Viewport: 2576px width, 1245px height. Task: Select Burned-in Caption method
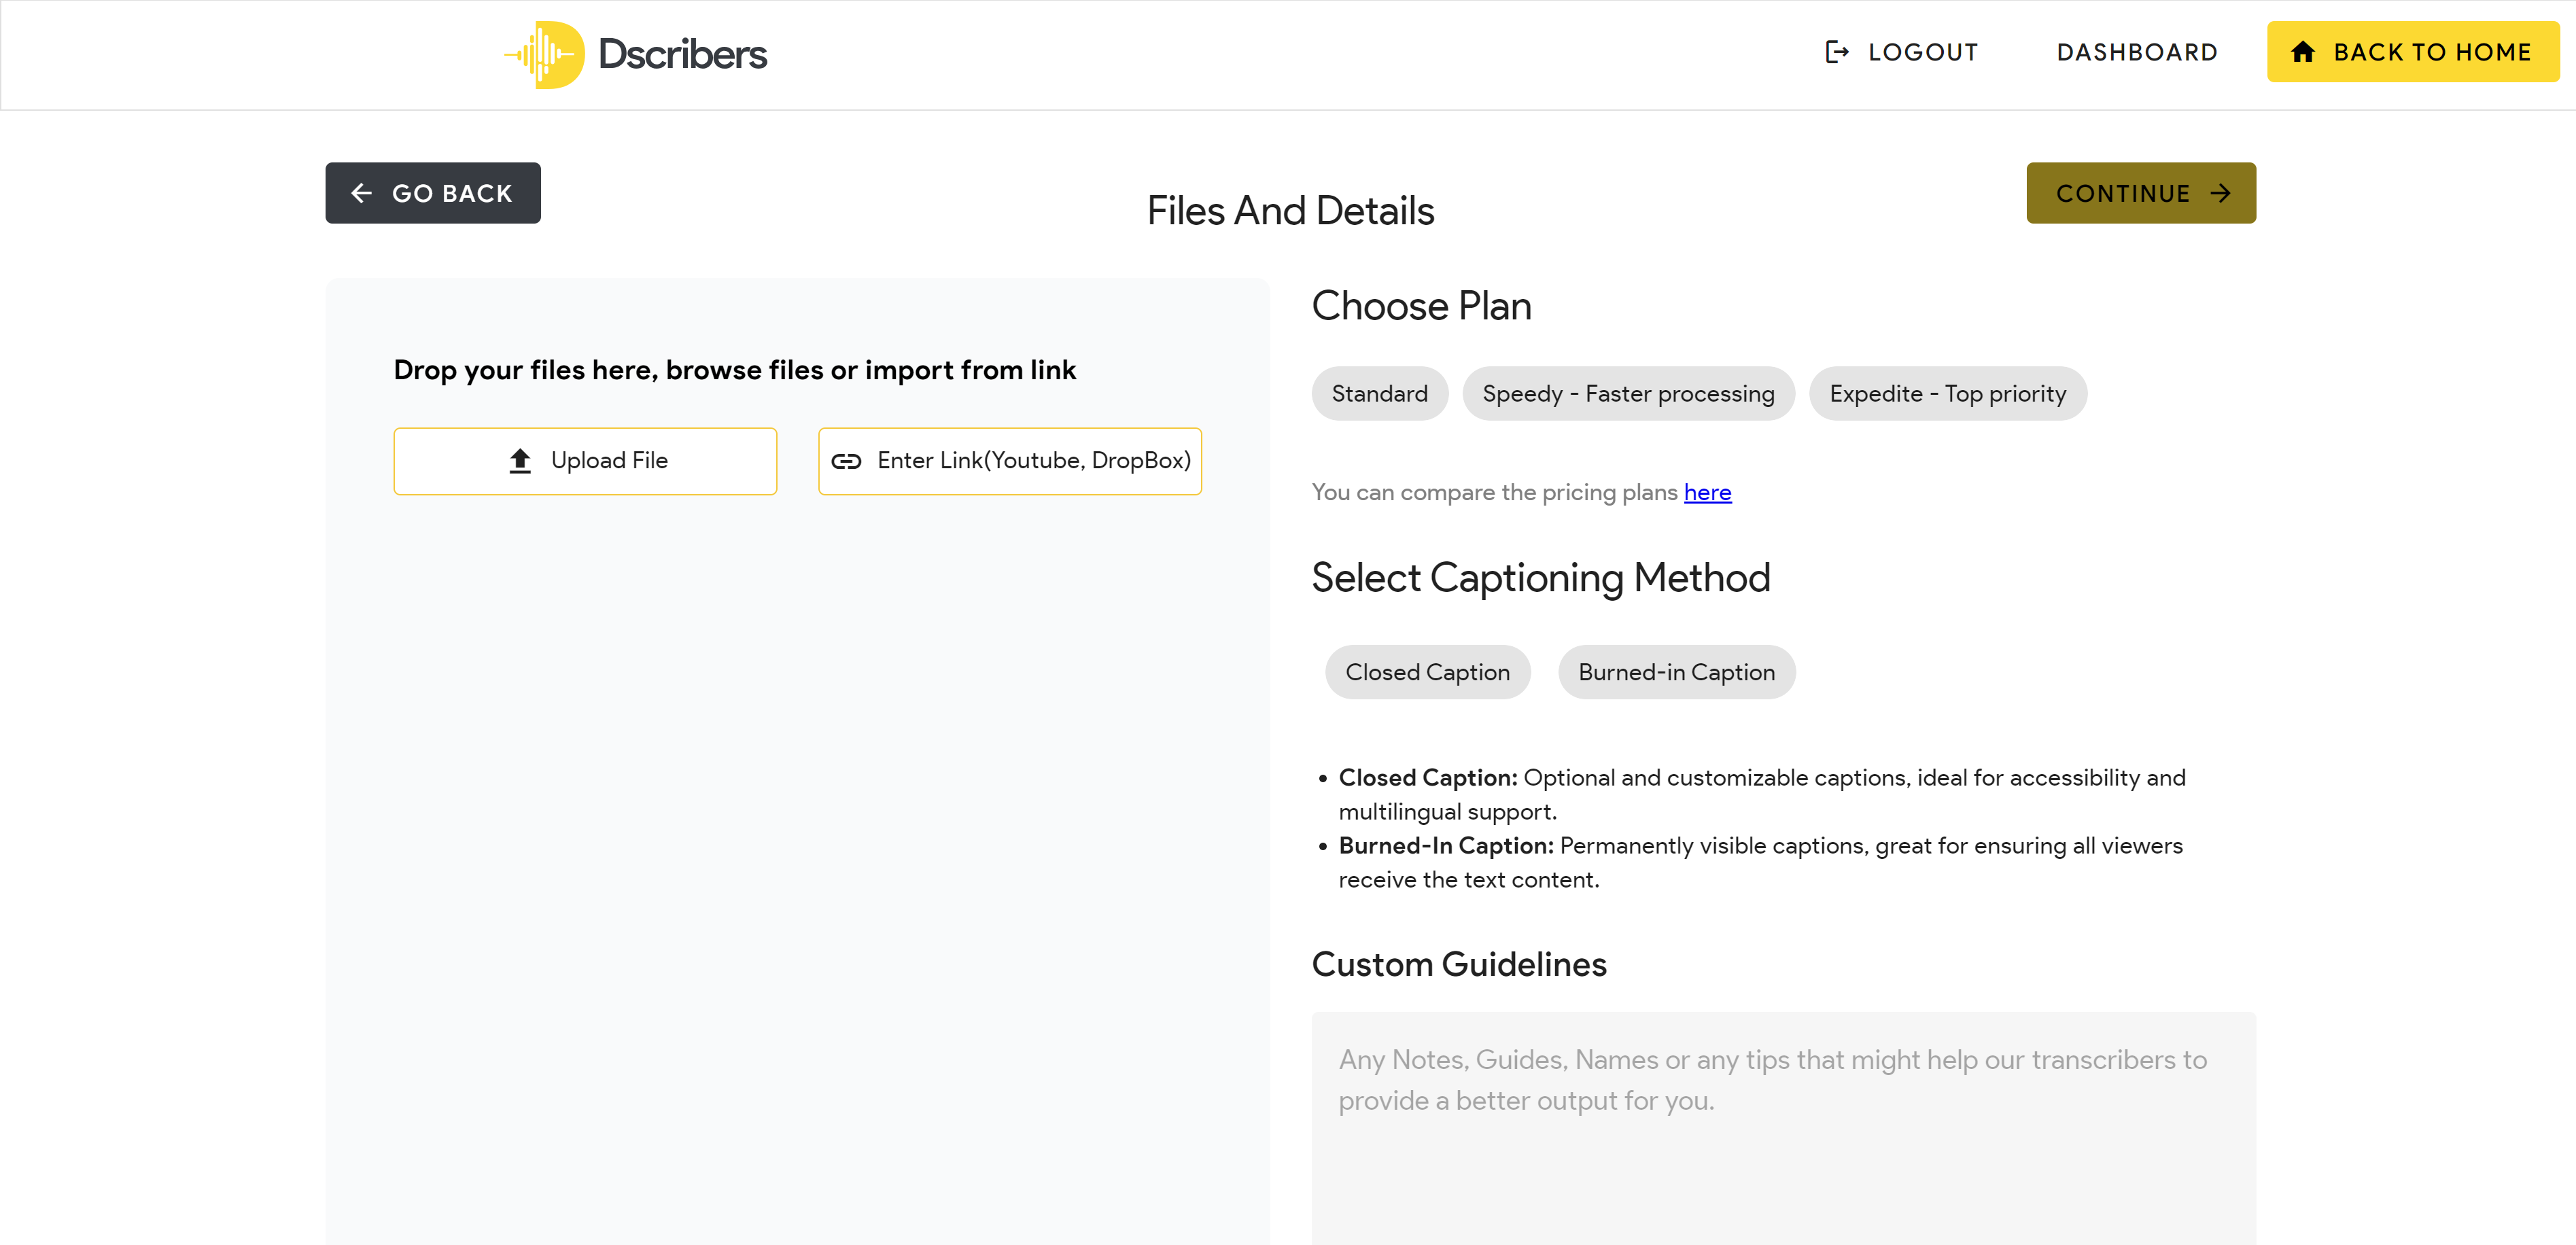[1675, 672]
